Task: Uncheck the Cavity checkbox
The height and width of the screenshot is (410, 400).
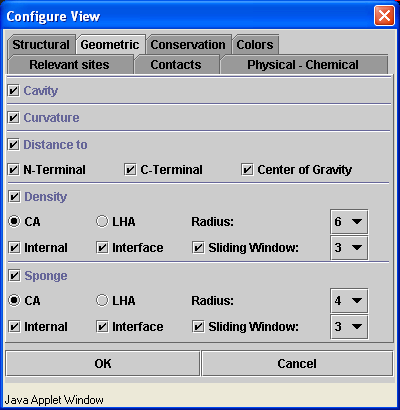Action: pyautogui.click(x=14, y=91)
